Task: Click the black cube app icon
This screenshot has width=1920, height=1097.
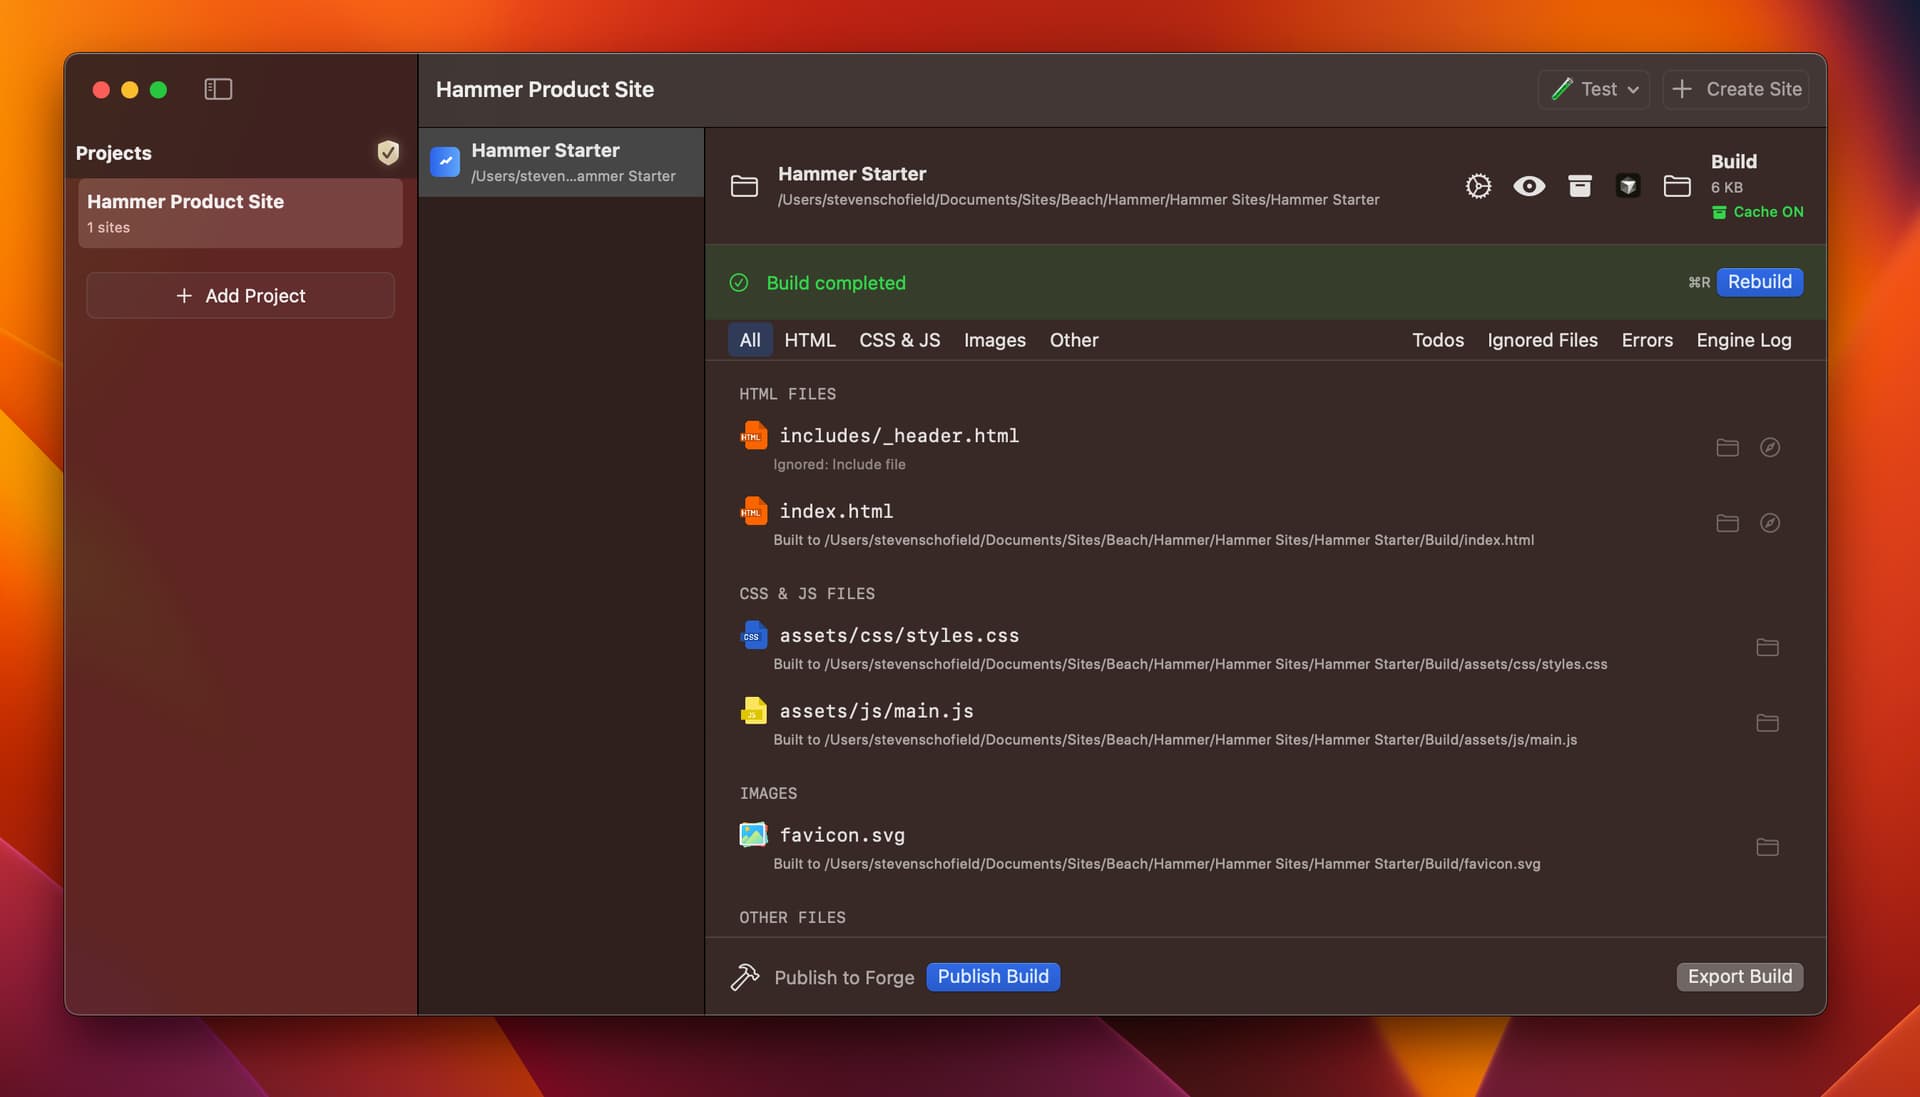Action: (1627, 186)
